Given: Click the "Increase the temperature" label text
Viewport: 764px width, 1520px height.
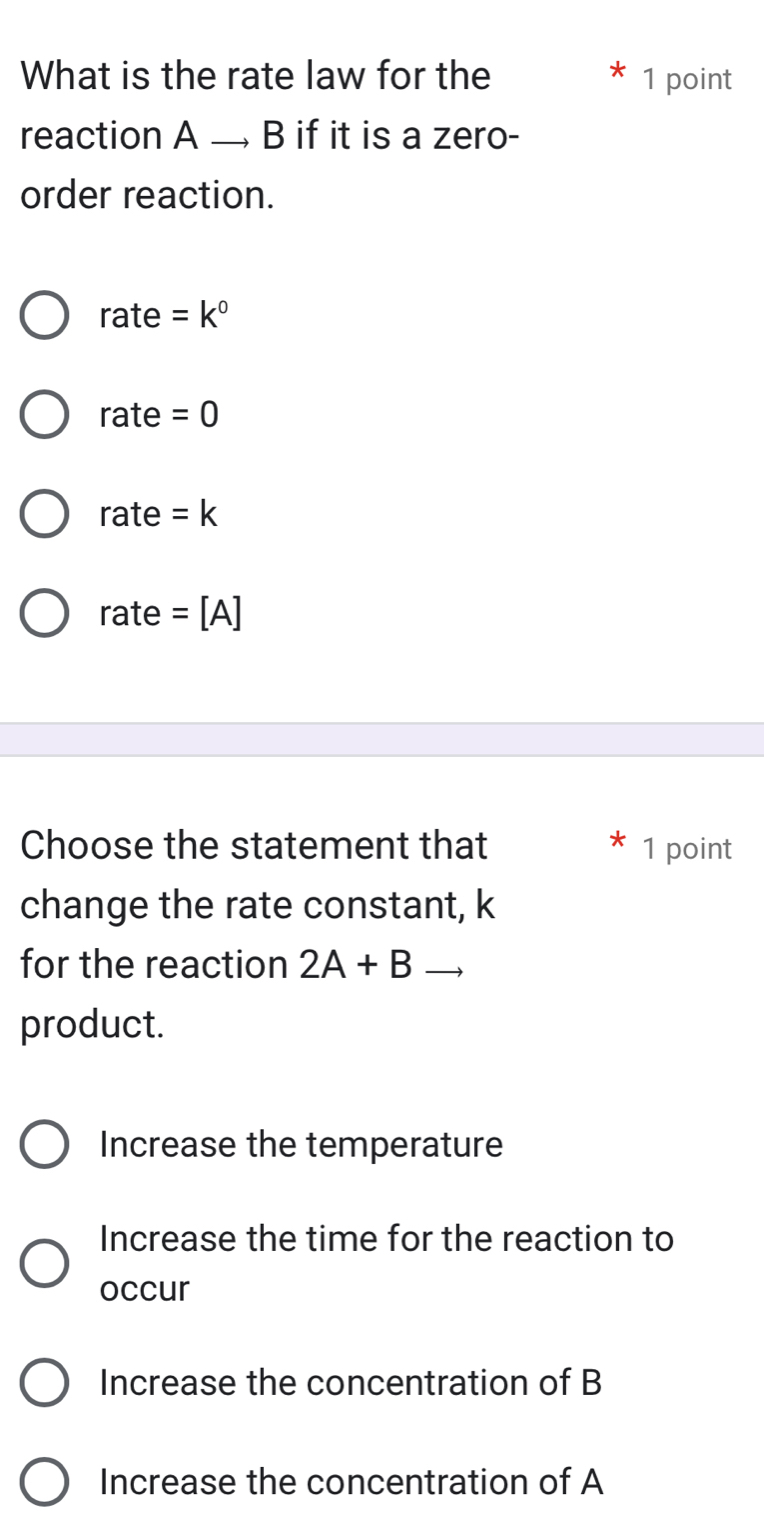Looking at the screenshot, I should coord(301,1146).
